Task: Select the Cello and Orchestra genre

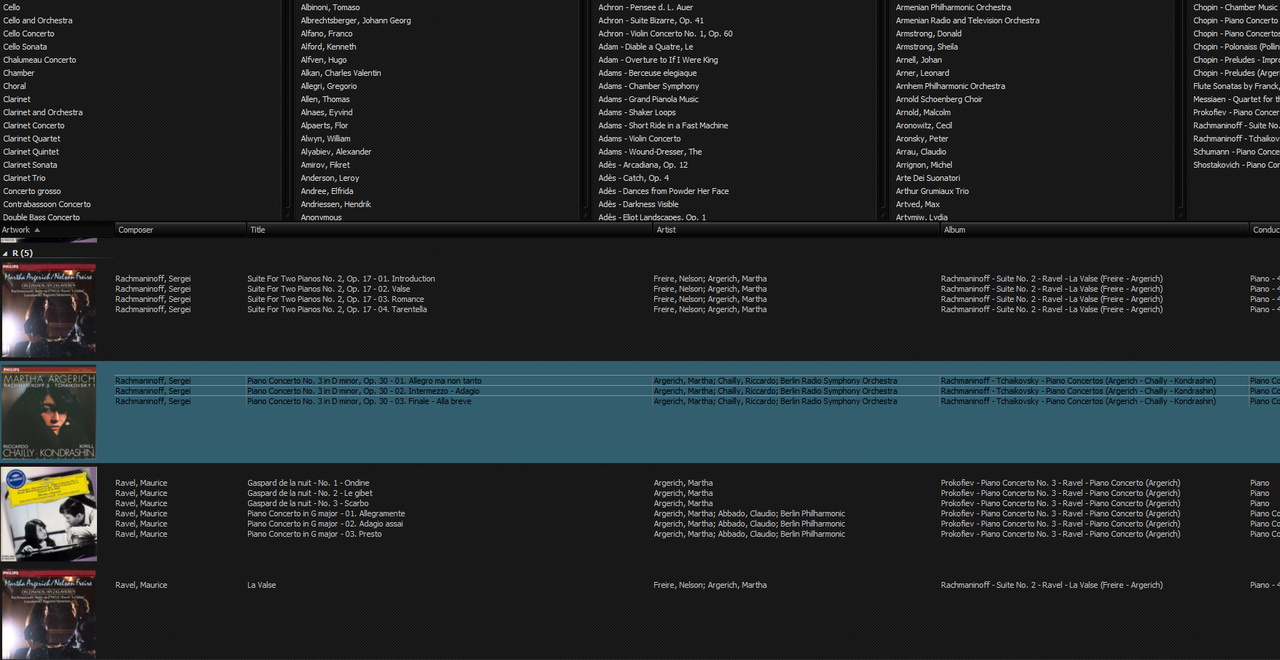Action: pos(38,20)
